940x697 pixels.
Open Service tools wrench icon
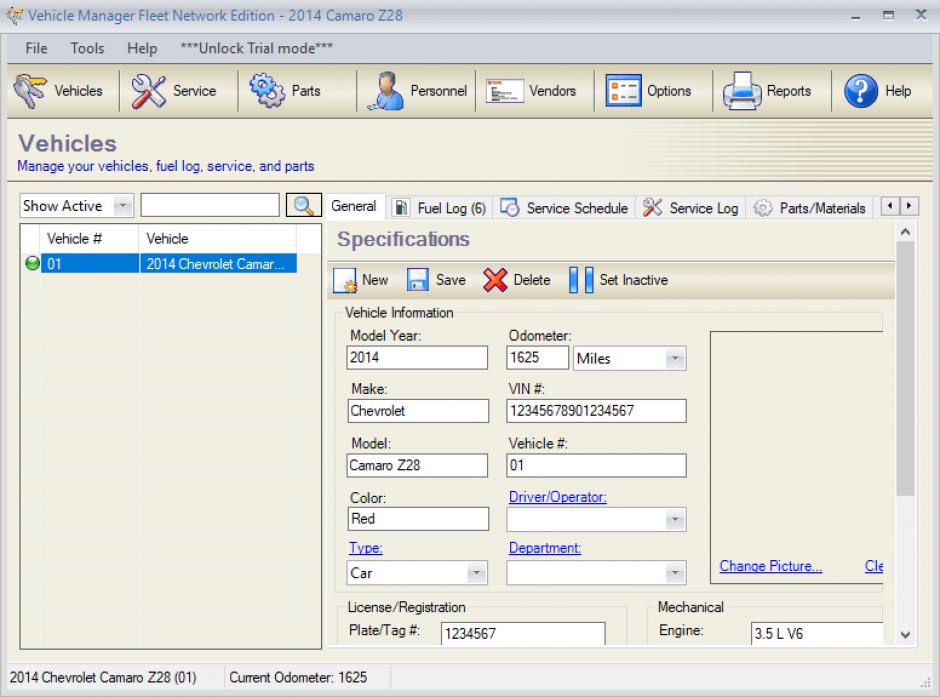[x=148, y=91]
